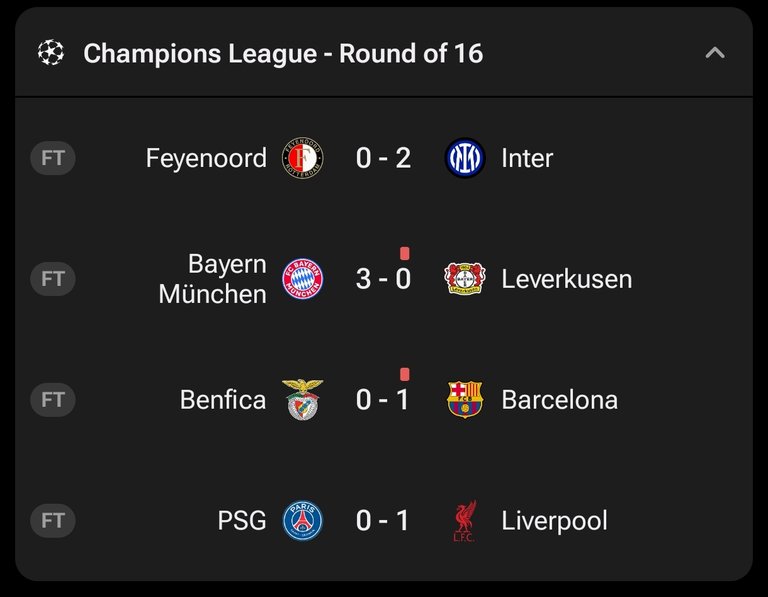
Task: Click the red card indicator above Leverkusen score
Action: tap(405, 253)
